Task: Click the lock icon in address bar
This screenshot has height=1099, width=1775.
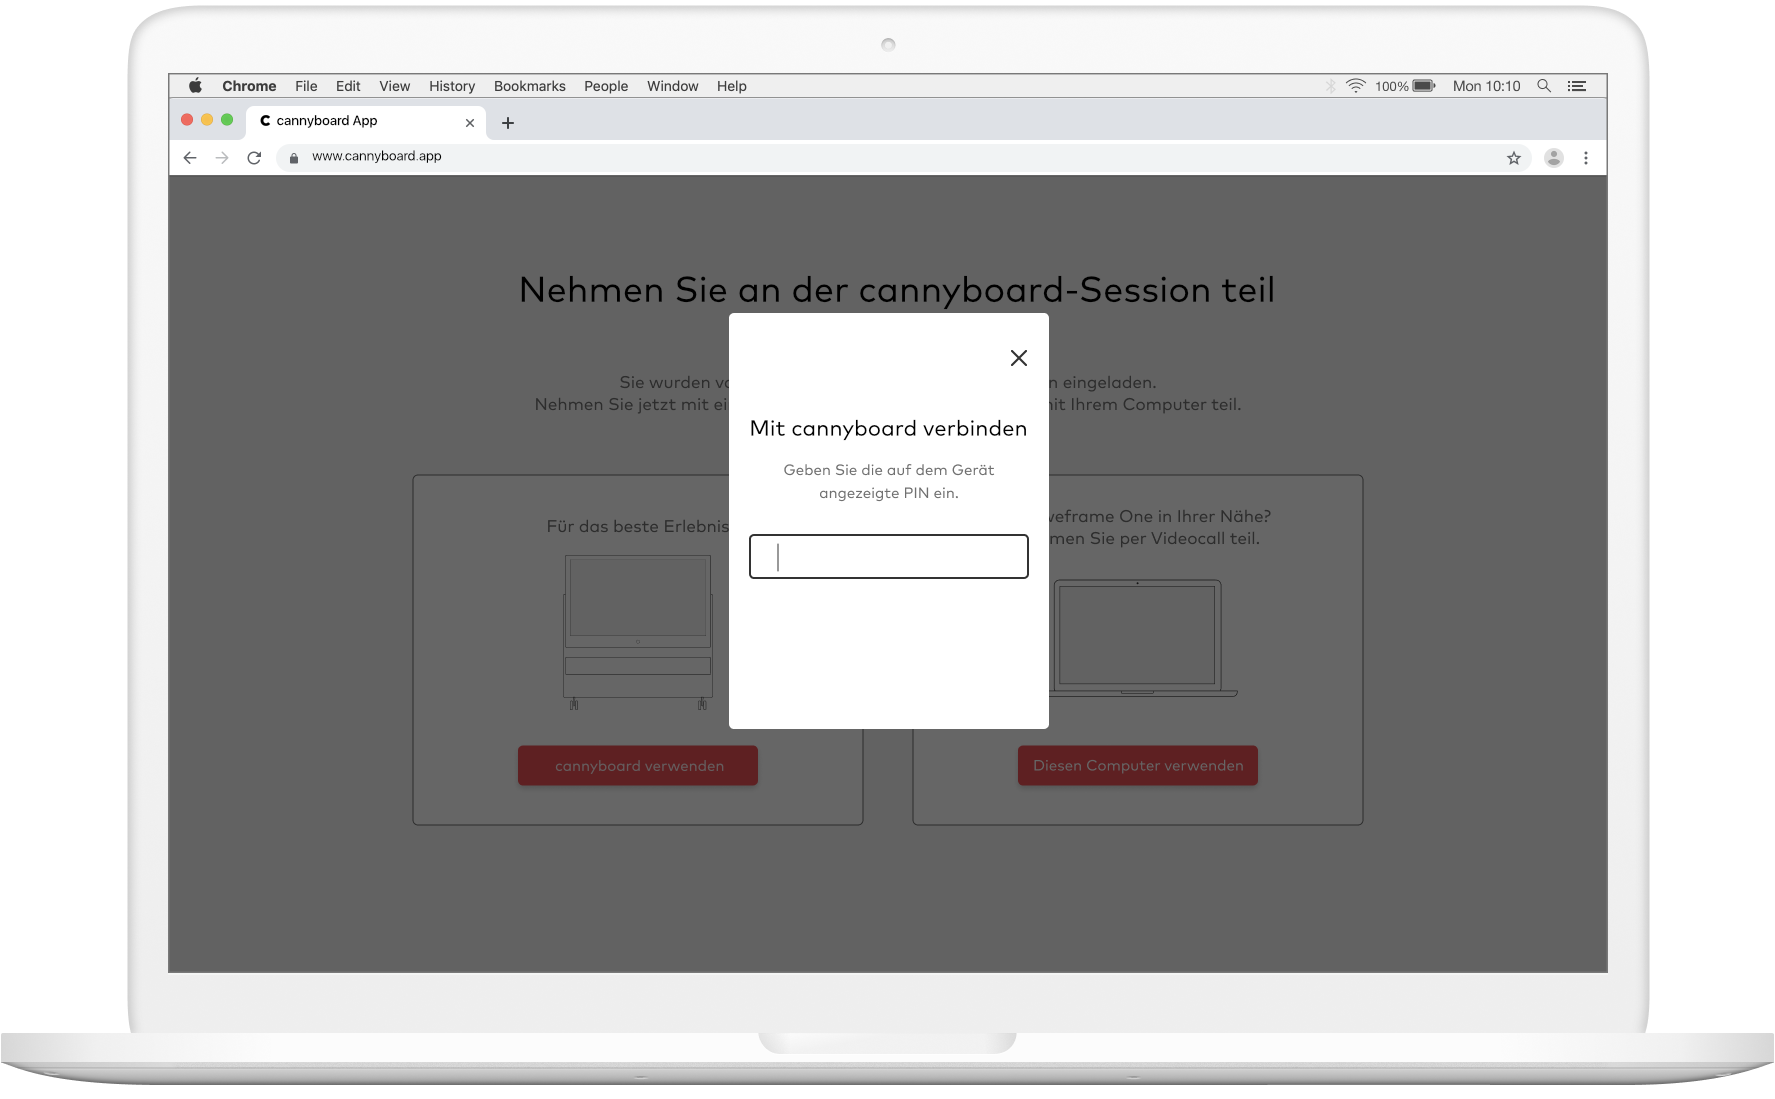Action: [x=294, y=158]
